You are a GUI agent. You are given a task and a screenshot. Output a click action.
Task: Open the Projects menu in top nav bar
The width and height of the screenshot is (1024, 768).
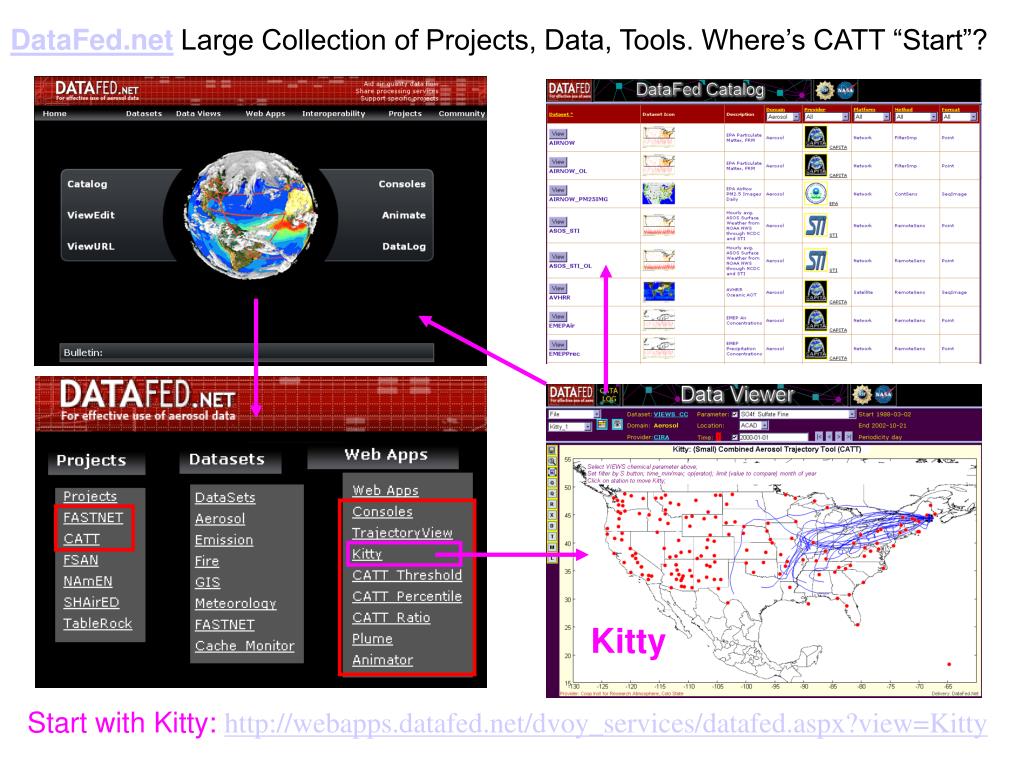[x=405, y=114]
